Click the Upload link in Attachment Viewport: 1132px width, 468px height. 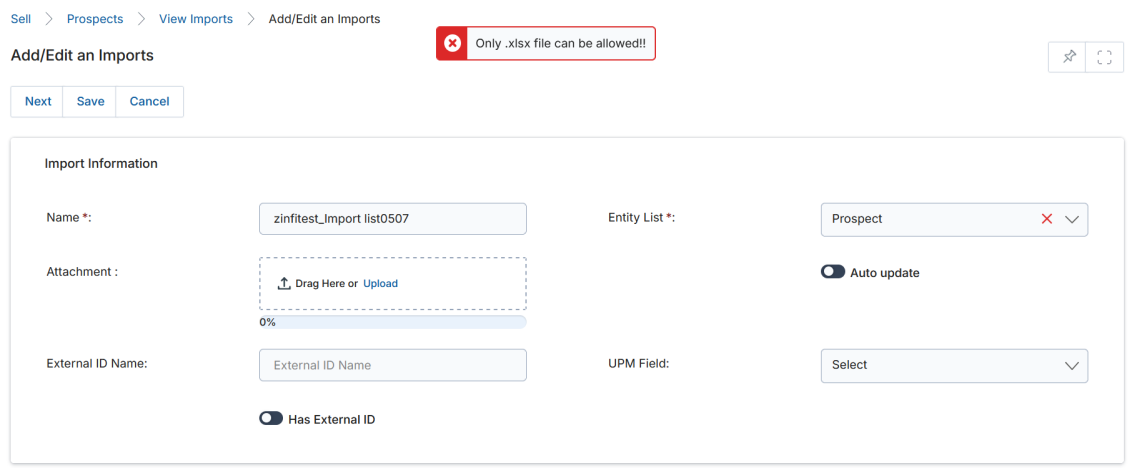tap(380, 283)
